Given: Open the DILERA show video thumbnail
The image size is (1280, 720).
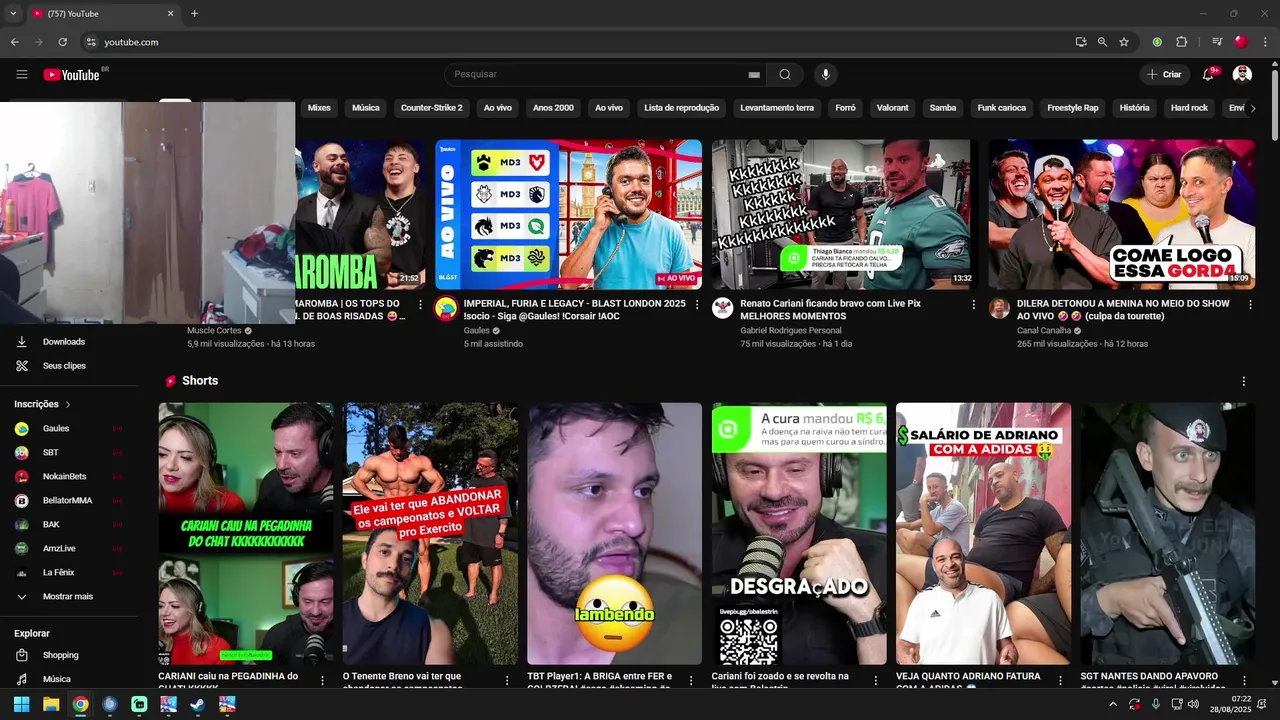Looking at the screenshot, I should click(x=1122, y=214).
